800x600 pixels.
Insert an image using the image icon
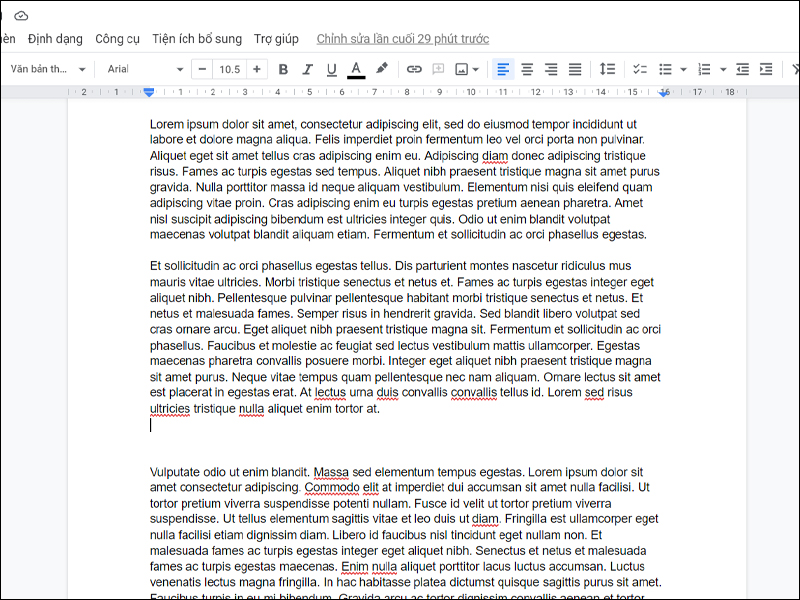[x=461, y=70]
